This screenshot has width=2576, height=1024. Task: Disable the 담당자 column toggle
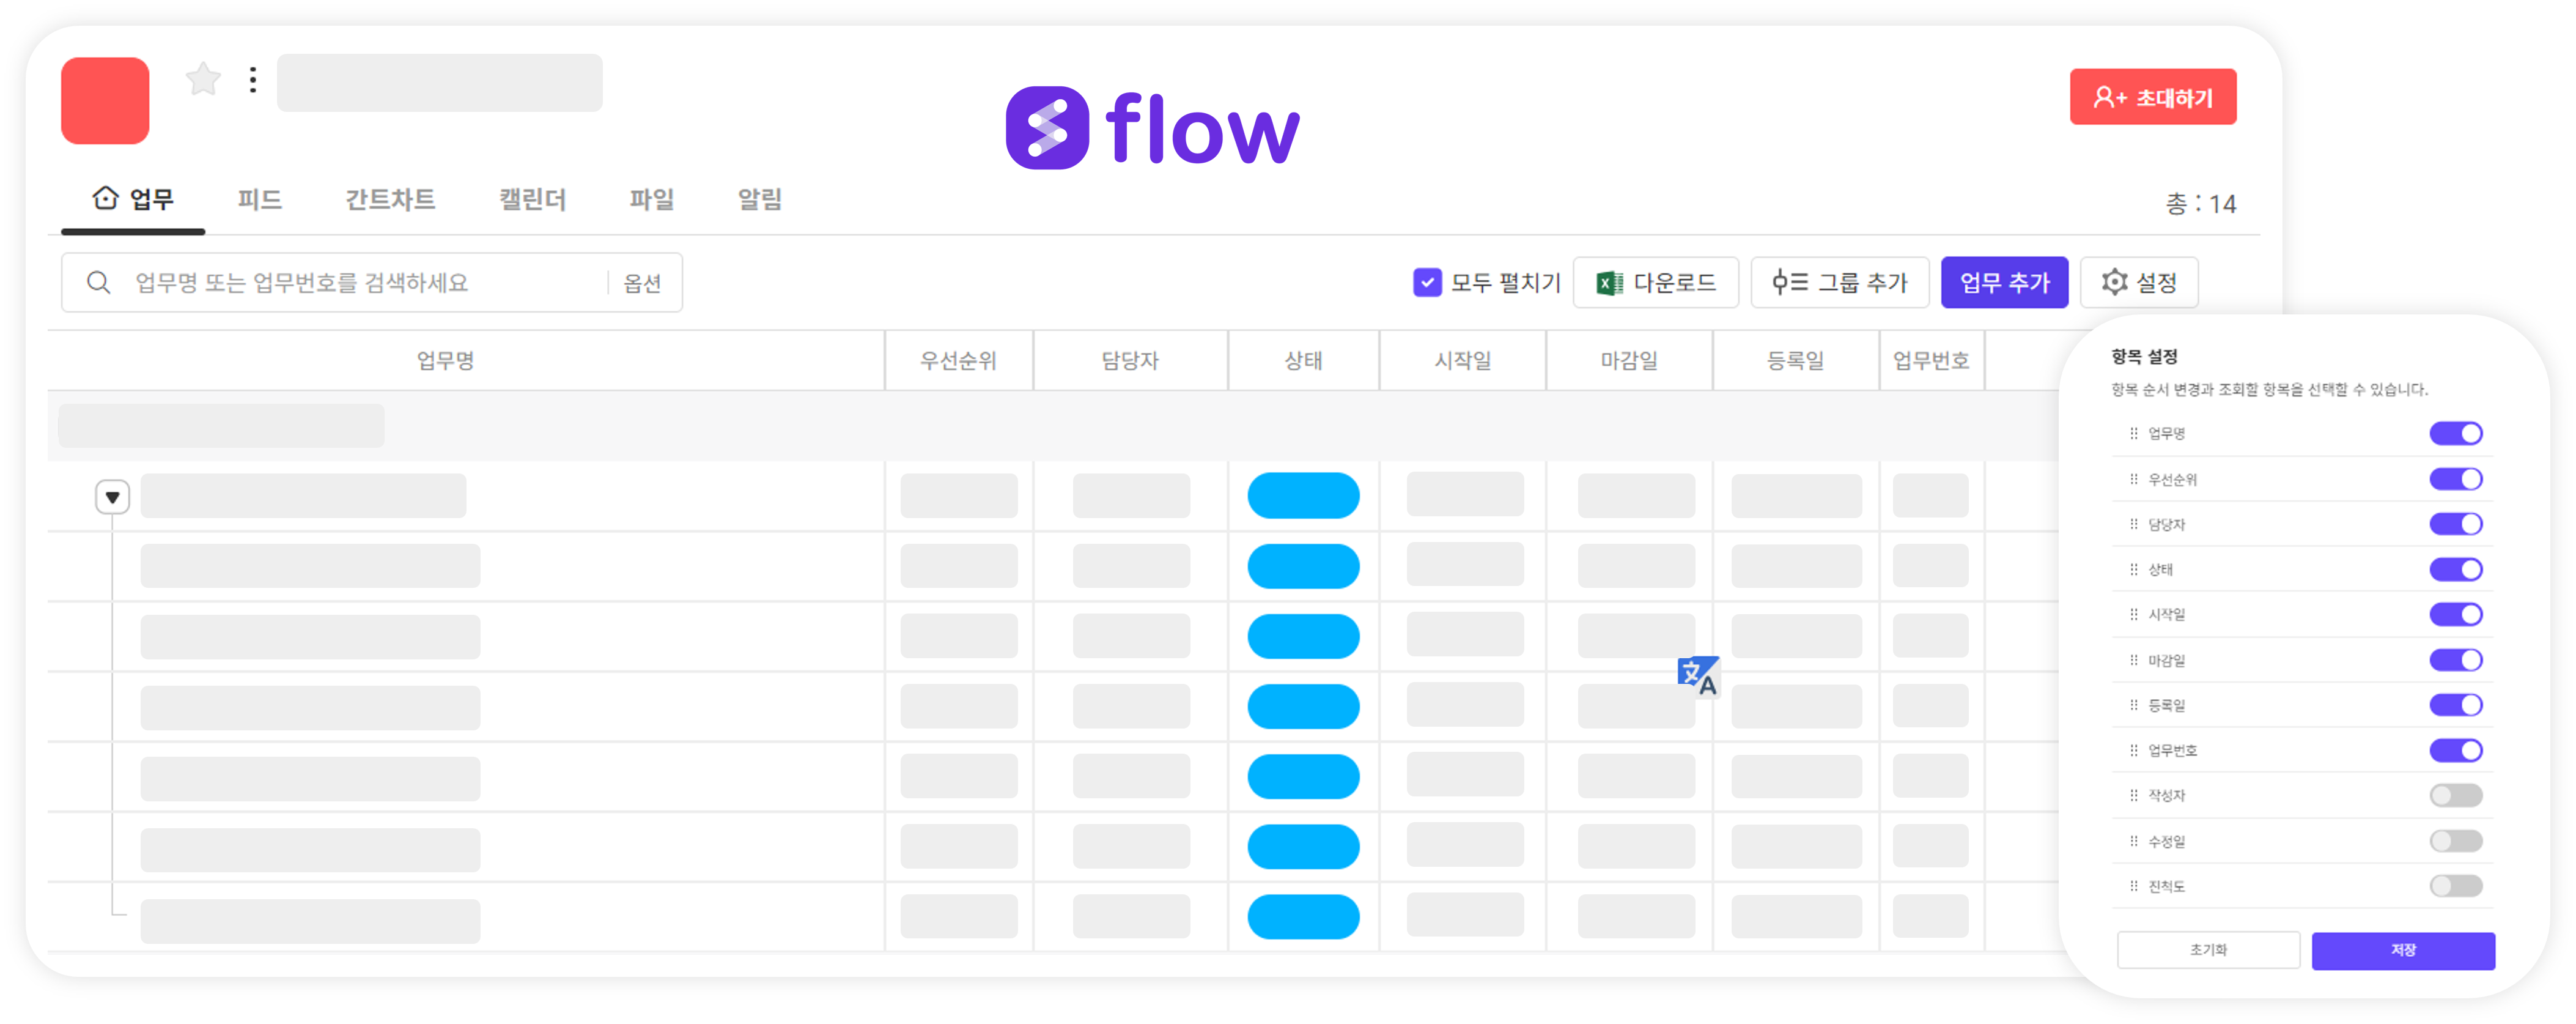point(2456,524)
